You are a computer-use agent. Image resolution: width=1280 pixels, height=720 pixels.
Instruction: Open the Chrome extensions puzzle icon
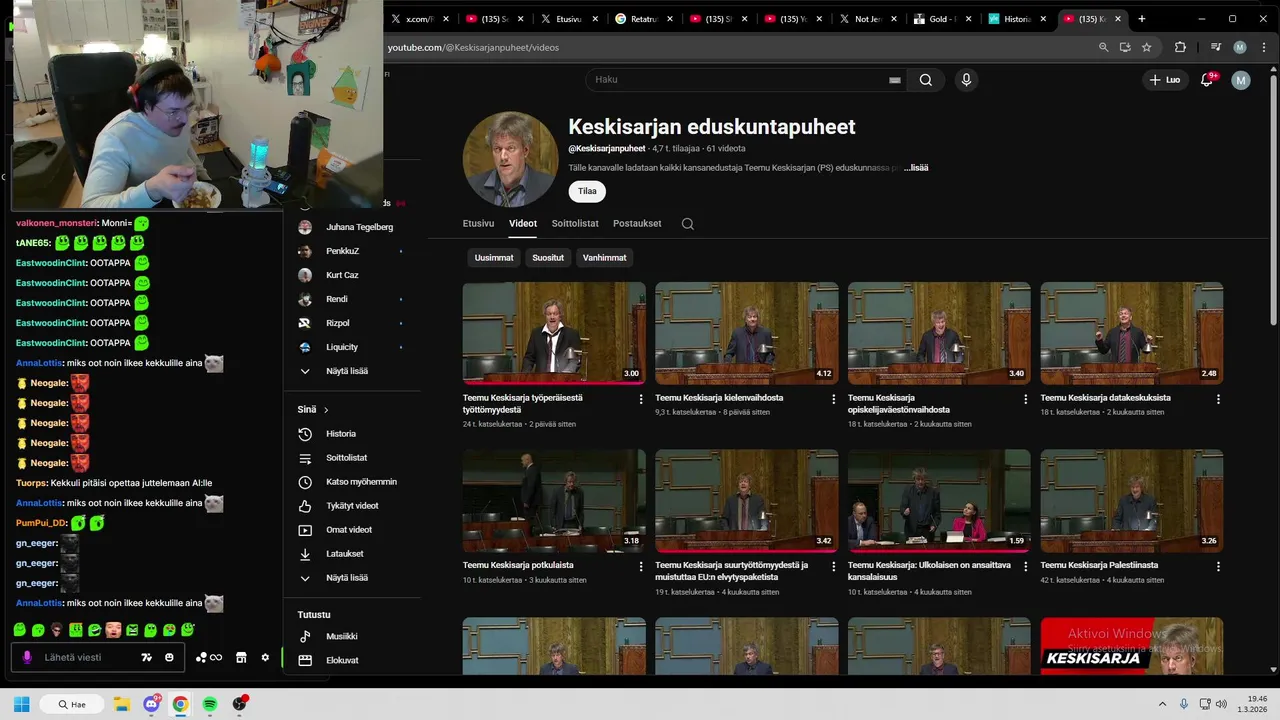(x=1180, y=47)
